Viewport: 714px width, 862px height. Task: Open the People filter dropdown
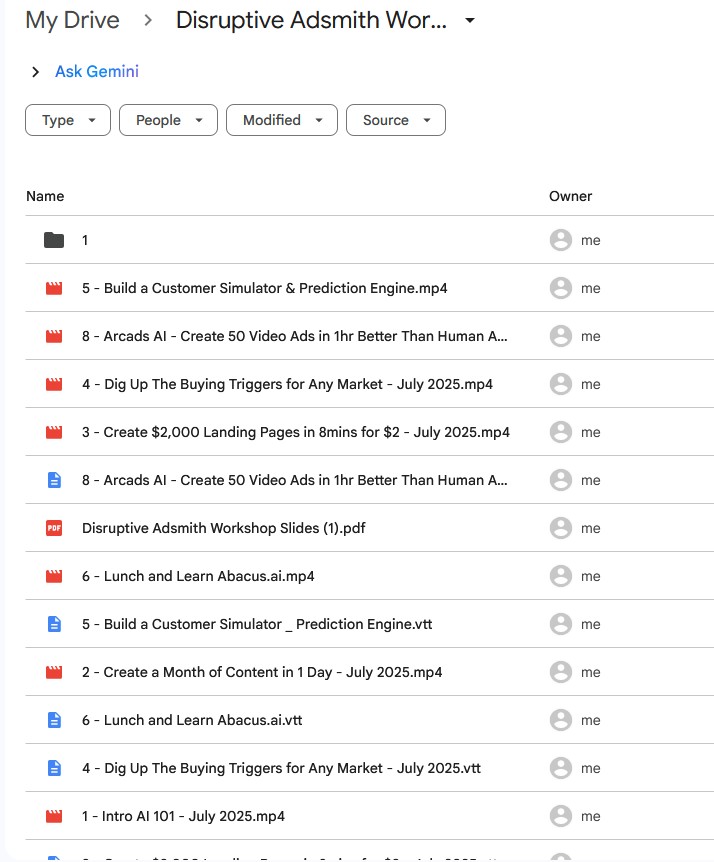point(168,120)
